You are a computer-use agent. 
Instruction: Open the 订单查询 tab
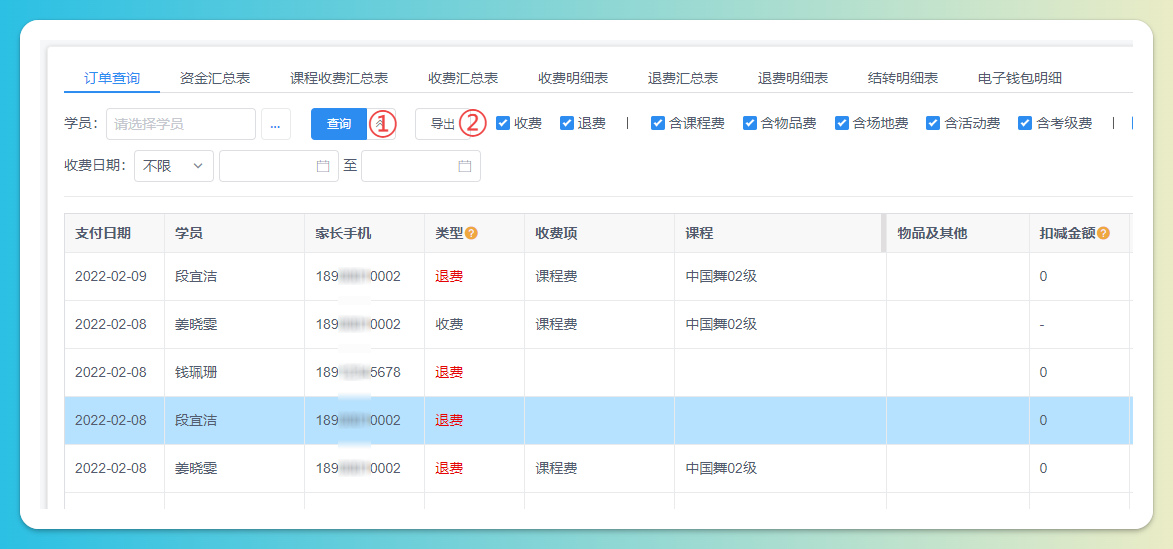coord(111,79)
